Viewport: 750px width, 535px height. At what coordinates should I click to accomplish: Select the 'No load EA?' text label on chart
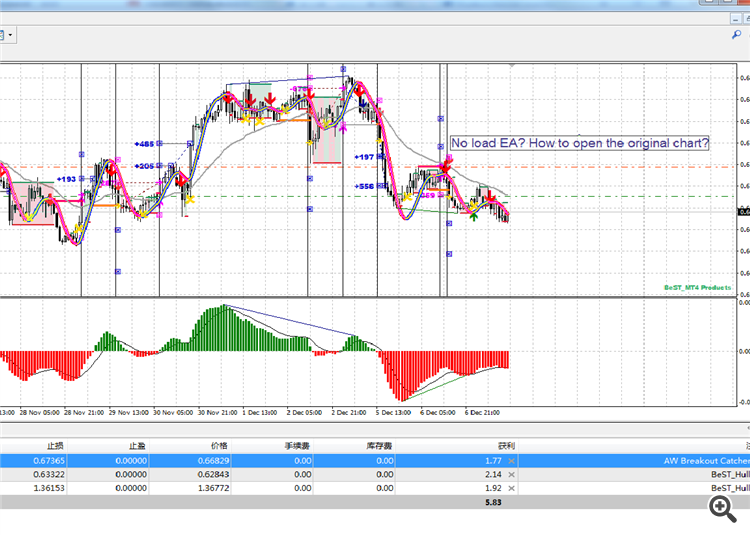[579, 143]
